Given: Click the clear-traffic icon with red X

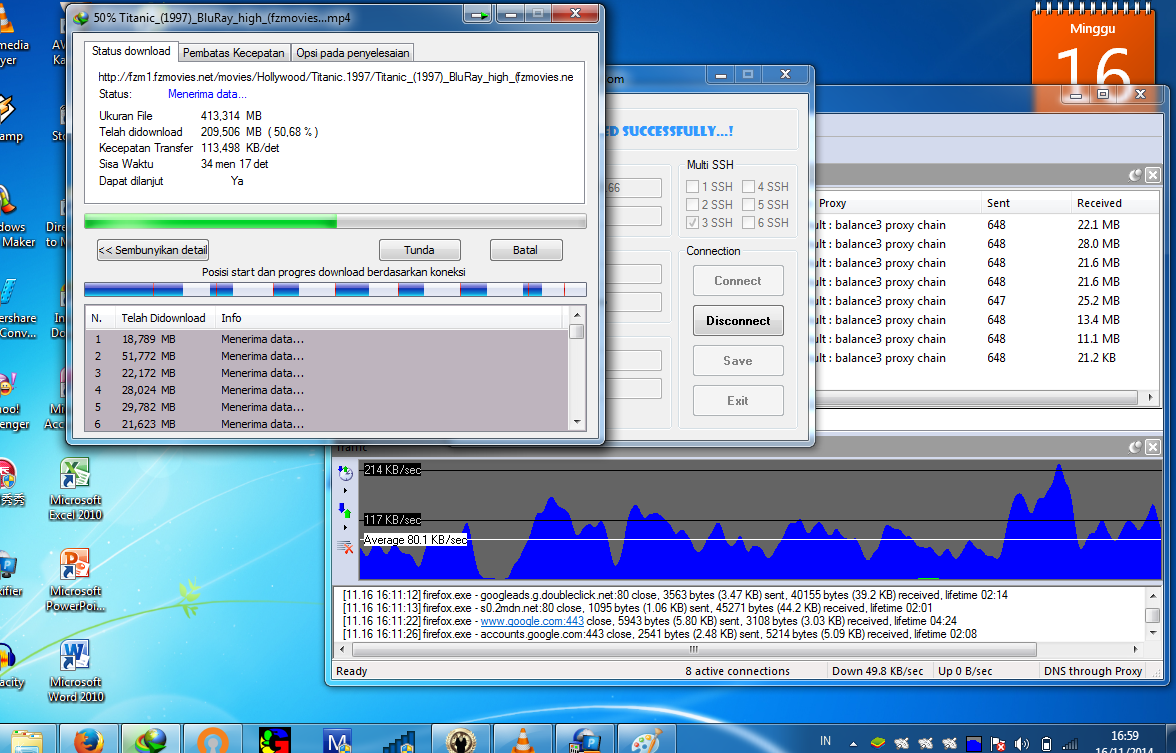Looking at the screenshot, I should click(x=345, y=547).
